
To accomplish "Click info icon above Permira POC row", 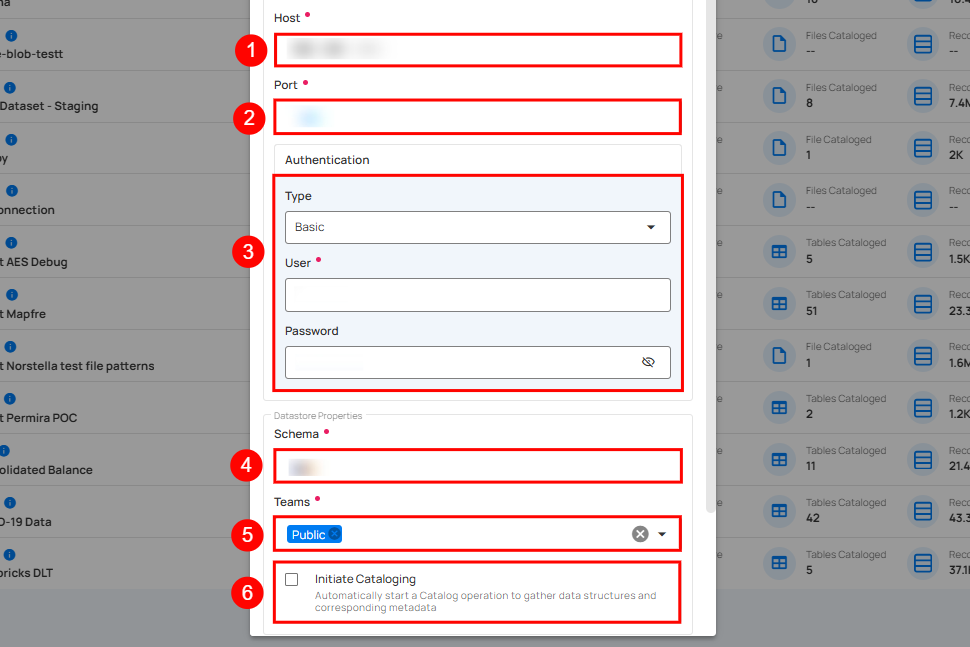I will point(11,399).
